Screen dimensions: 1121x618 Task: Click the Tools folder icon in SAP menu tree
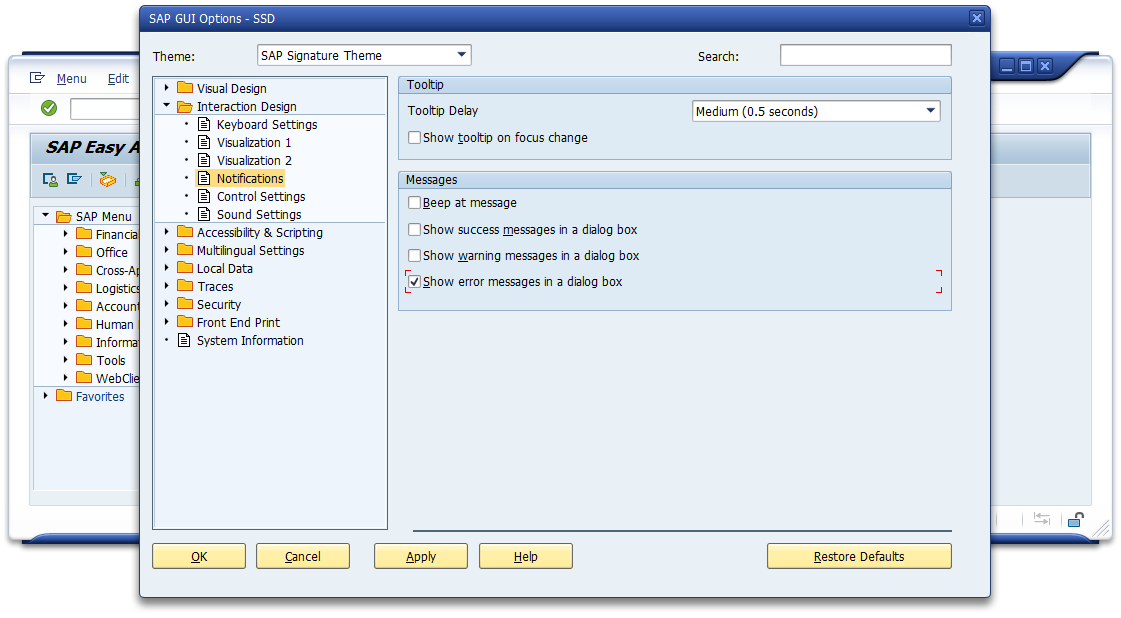[84, 359]
